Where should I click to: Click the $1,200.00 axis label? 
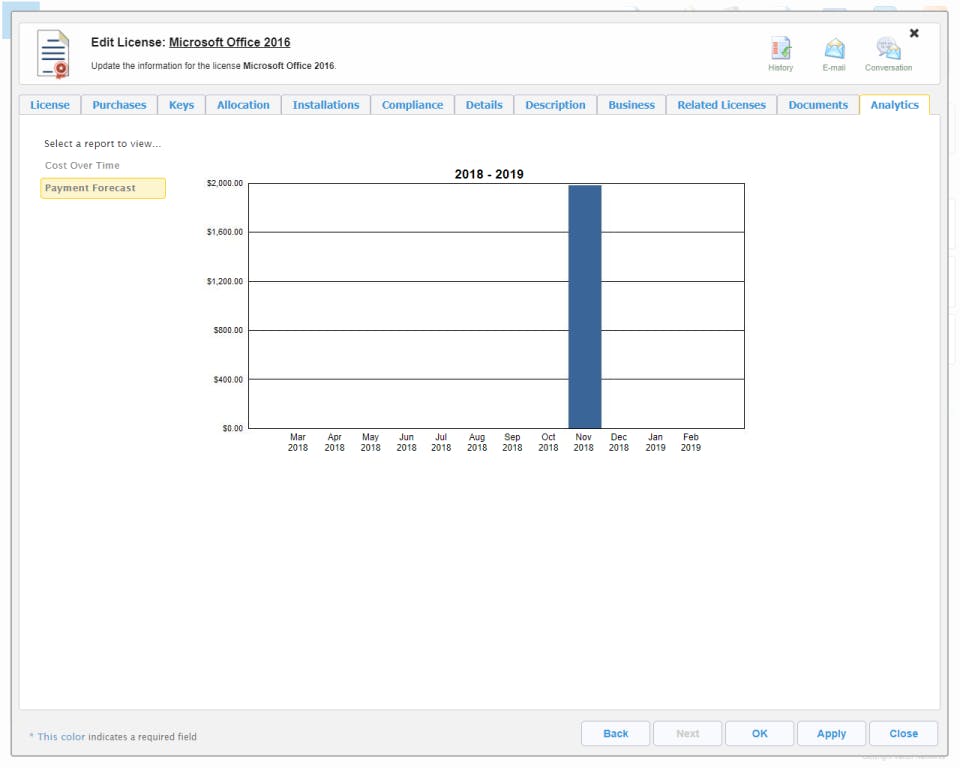pos(225,282)
